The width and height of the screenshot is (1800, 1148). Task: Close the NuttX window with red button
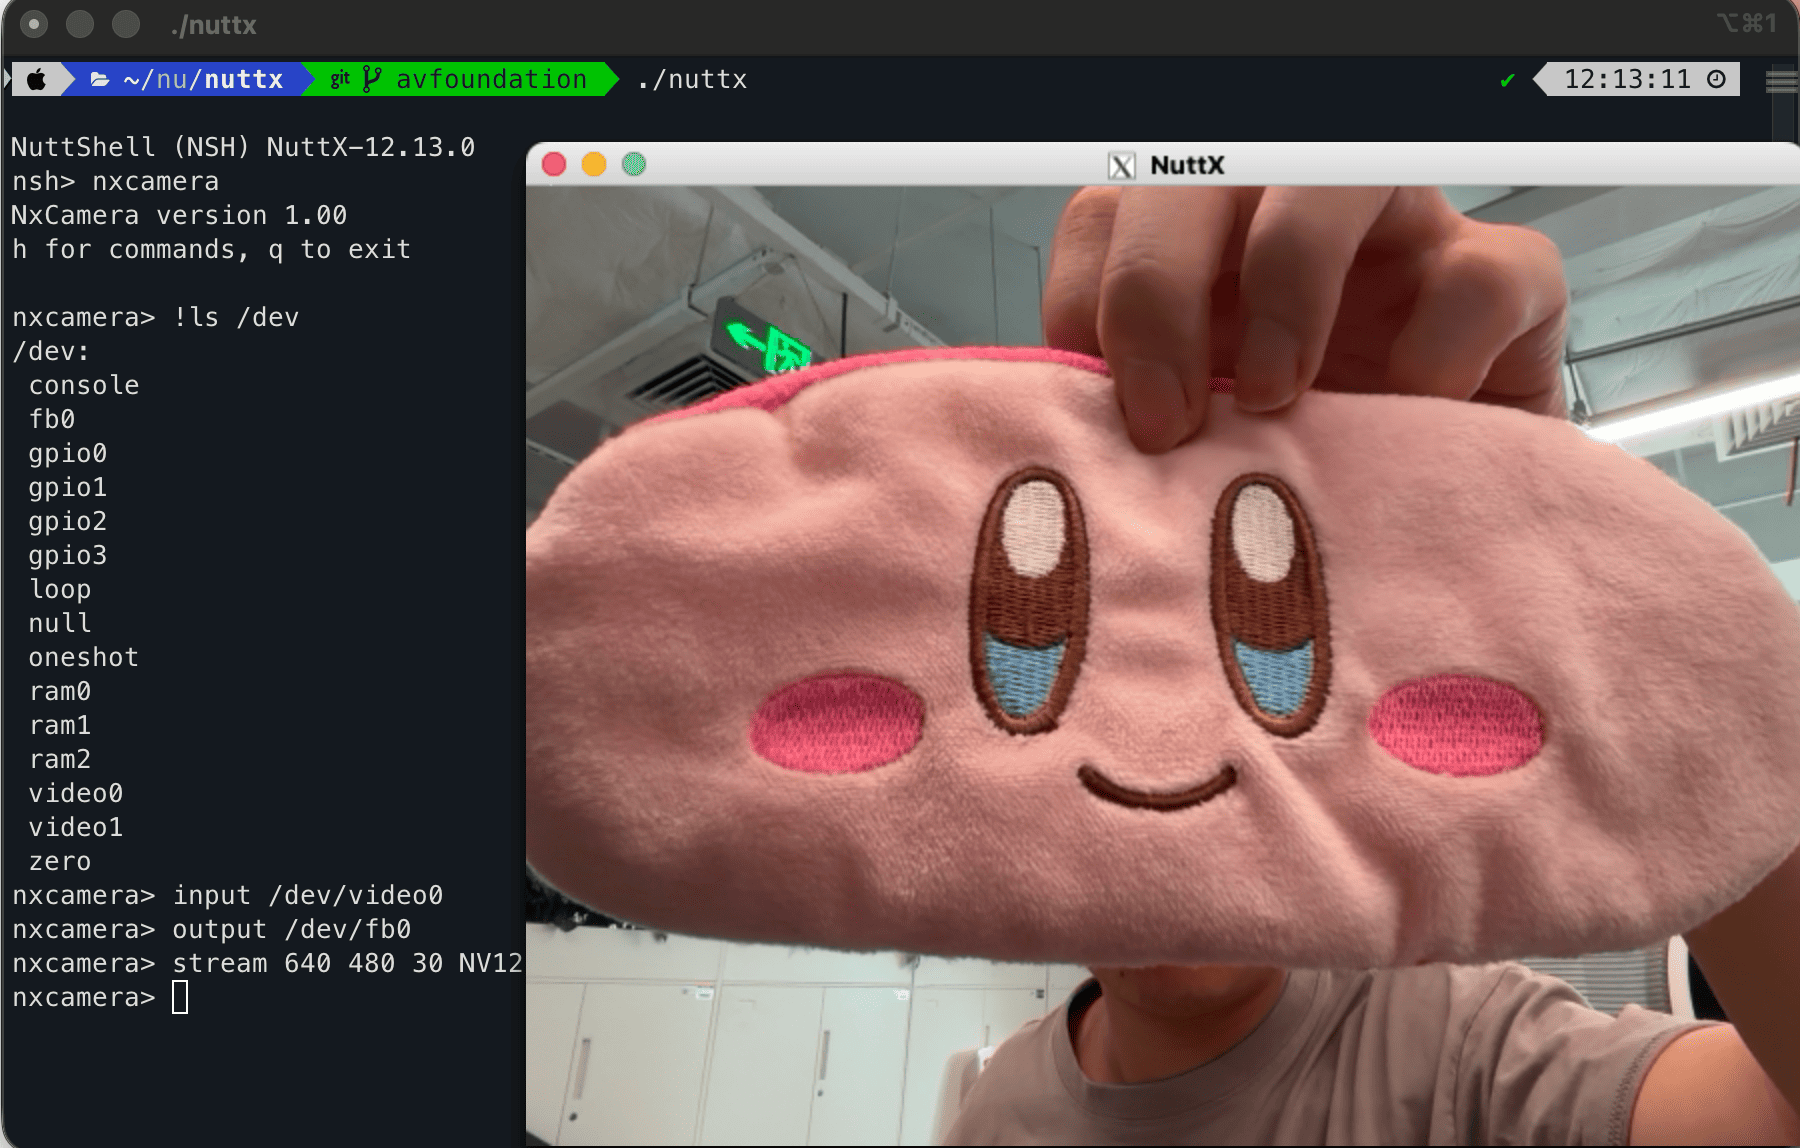[554, 164]
